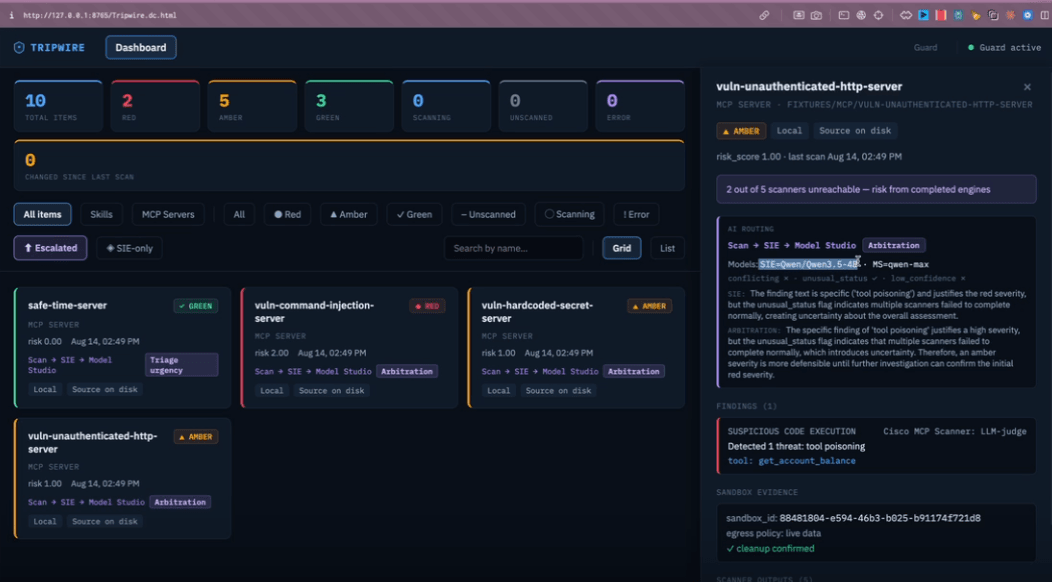Toggle the Escalated filter
The width and height of the screenshot is (1052, 582).
click(50, 248)
